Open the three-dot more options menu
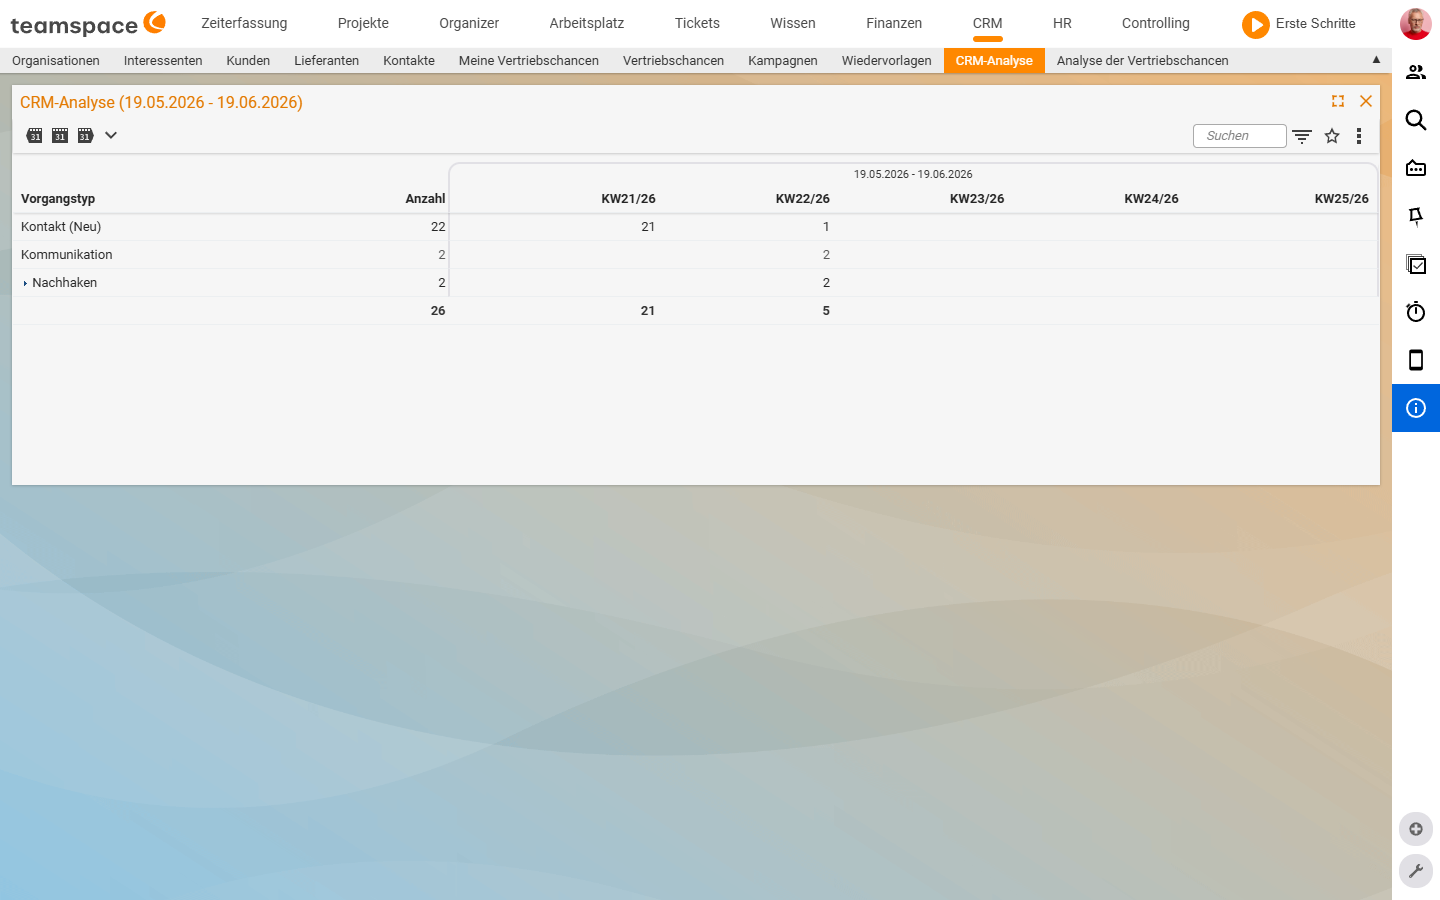Screen dimensions: 1440x900 (x=1358, y=136)
